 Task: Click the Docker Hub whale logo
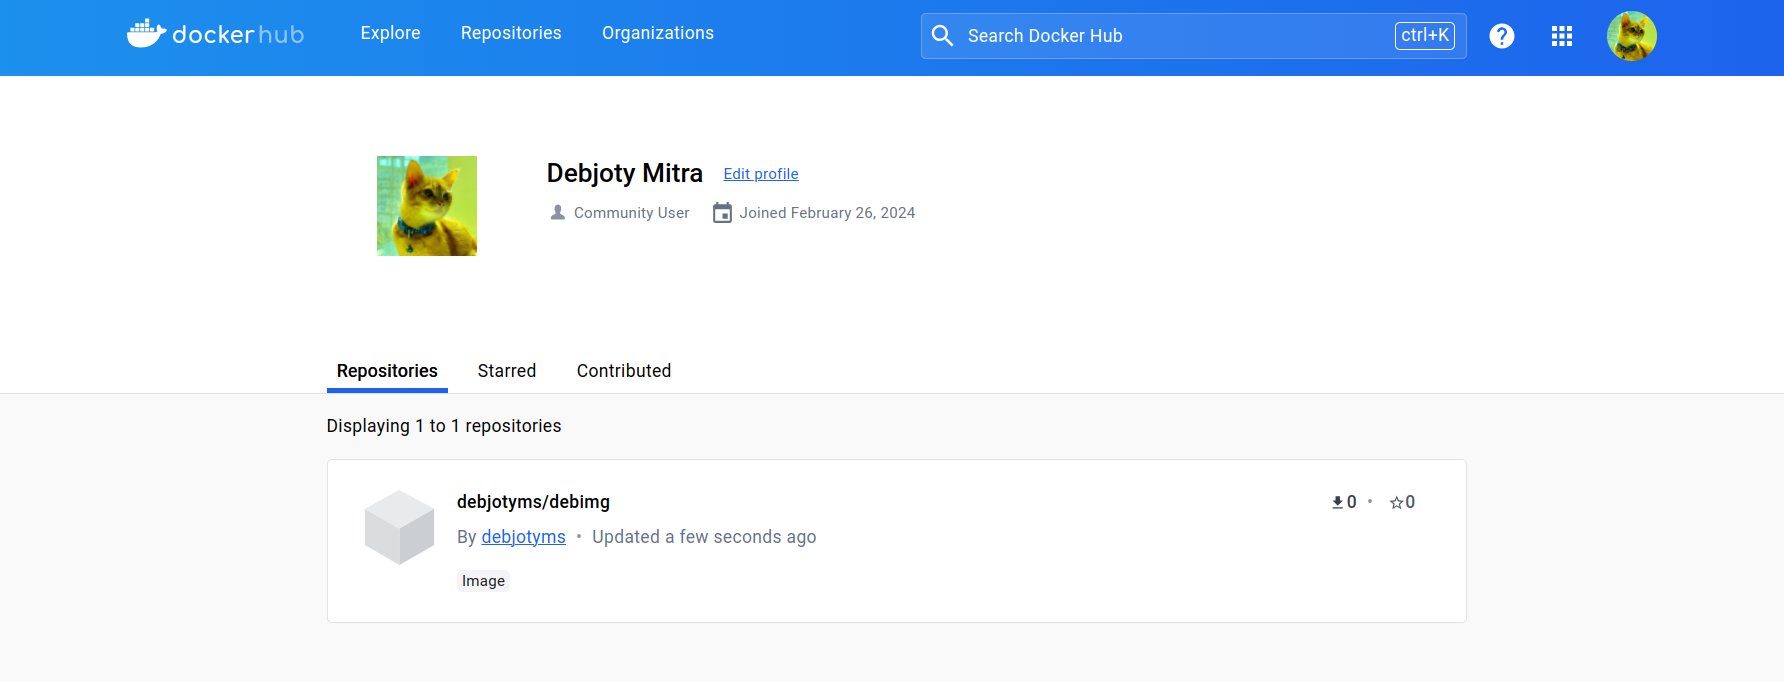[215, 34]
